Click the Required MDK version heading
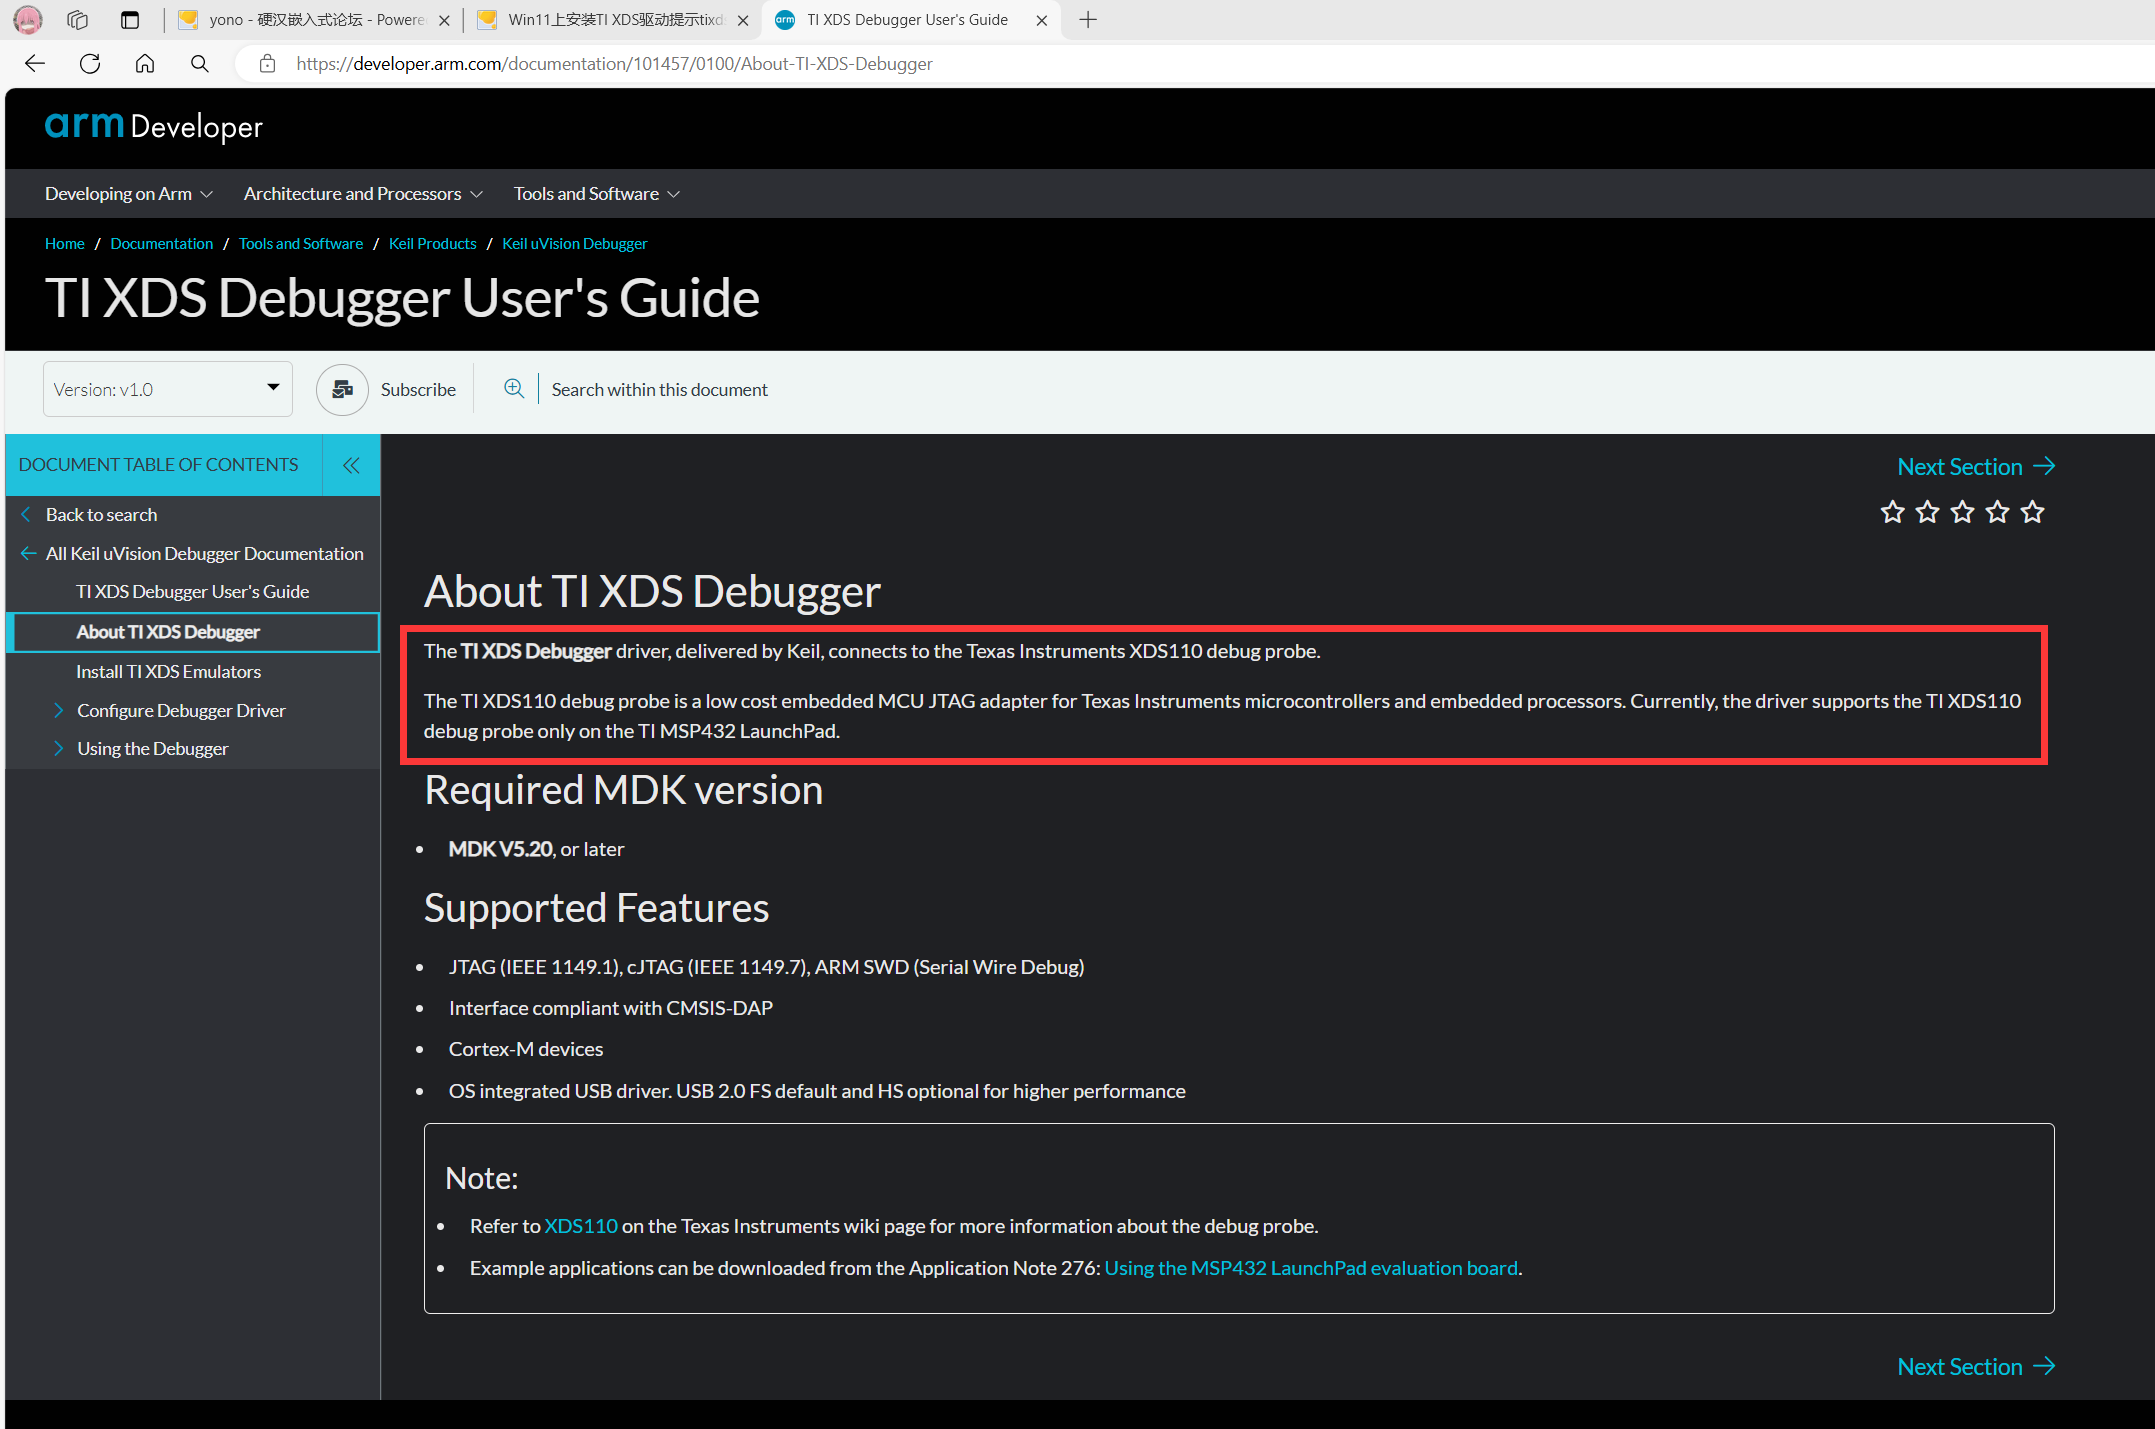The width and height of the screenshot is (2155, 1429). 623,790
